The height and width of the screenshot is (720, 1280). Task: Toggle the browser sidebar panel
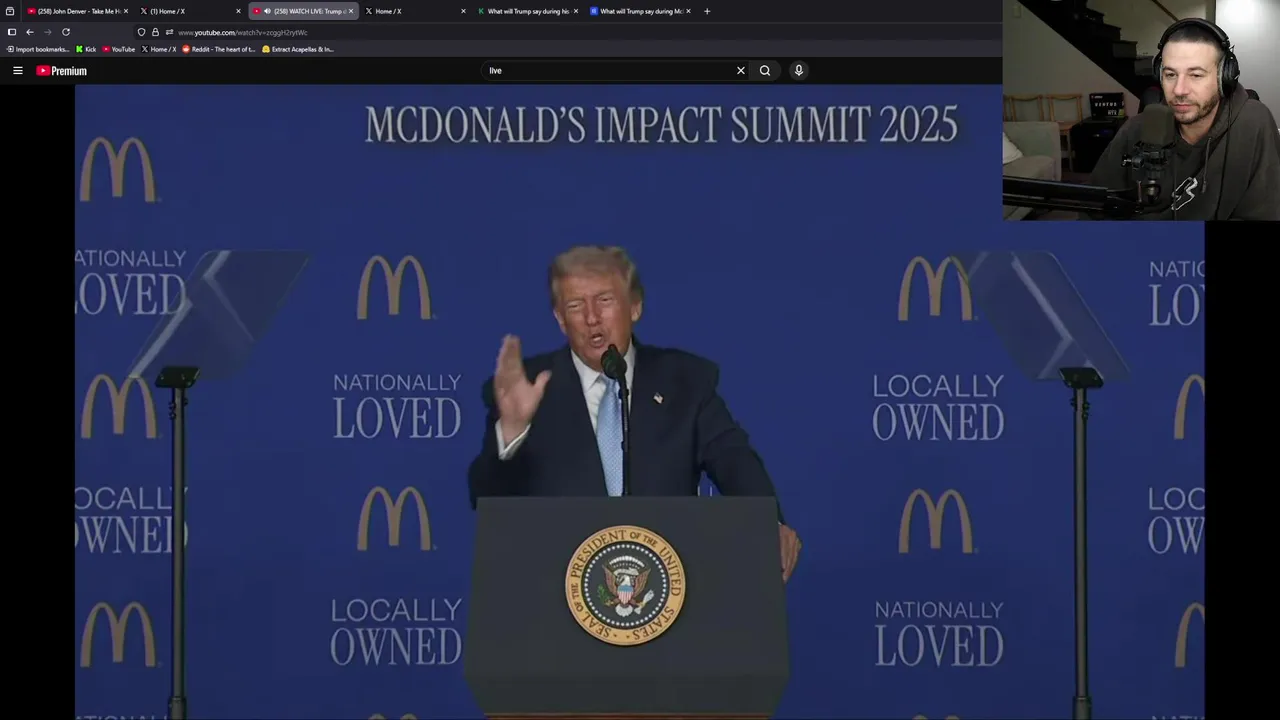tap(11, 32)
